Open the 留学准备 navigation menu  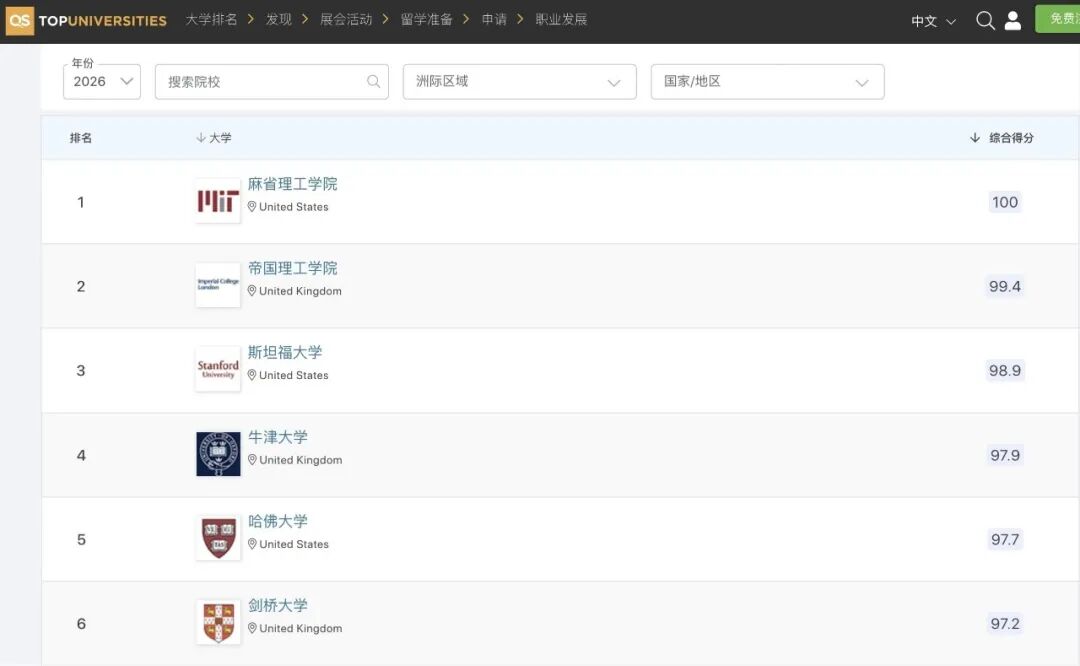click(426, 19)
